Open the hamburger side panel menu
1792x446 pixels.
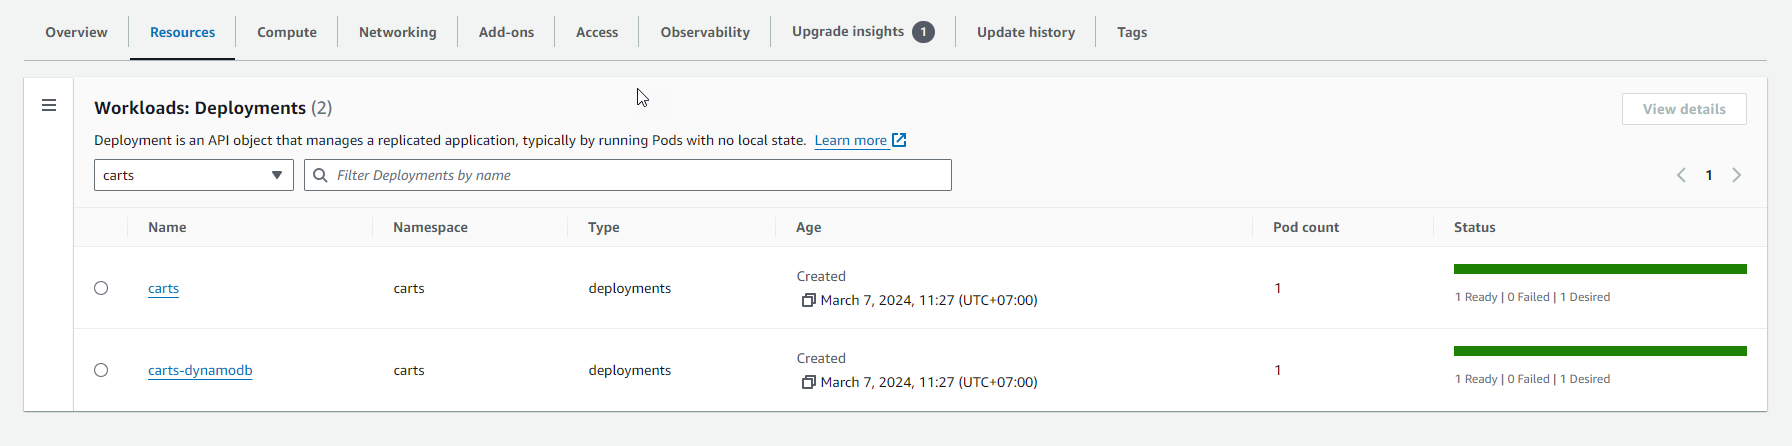pyautogui.click(x=49, y=105)
